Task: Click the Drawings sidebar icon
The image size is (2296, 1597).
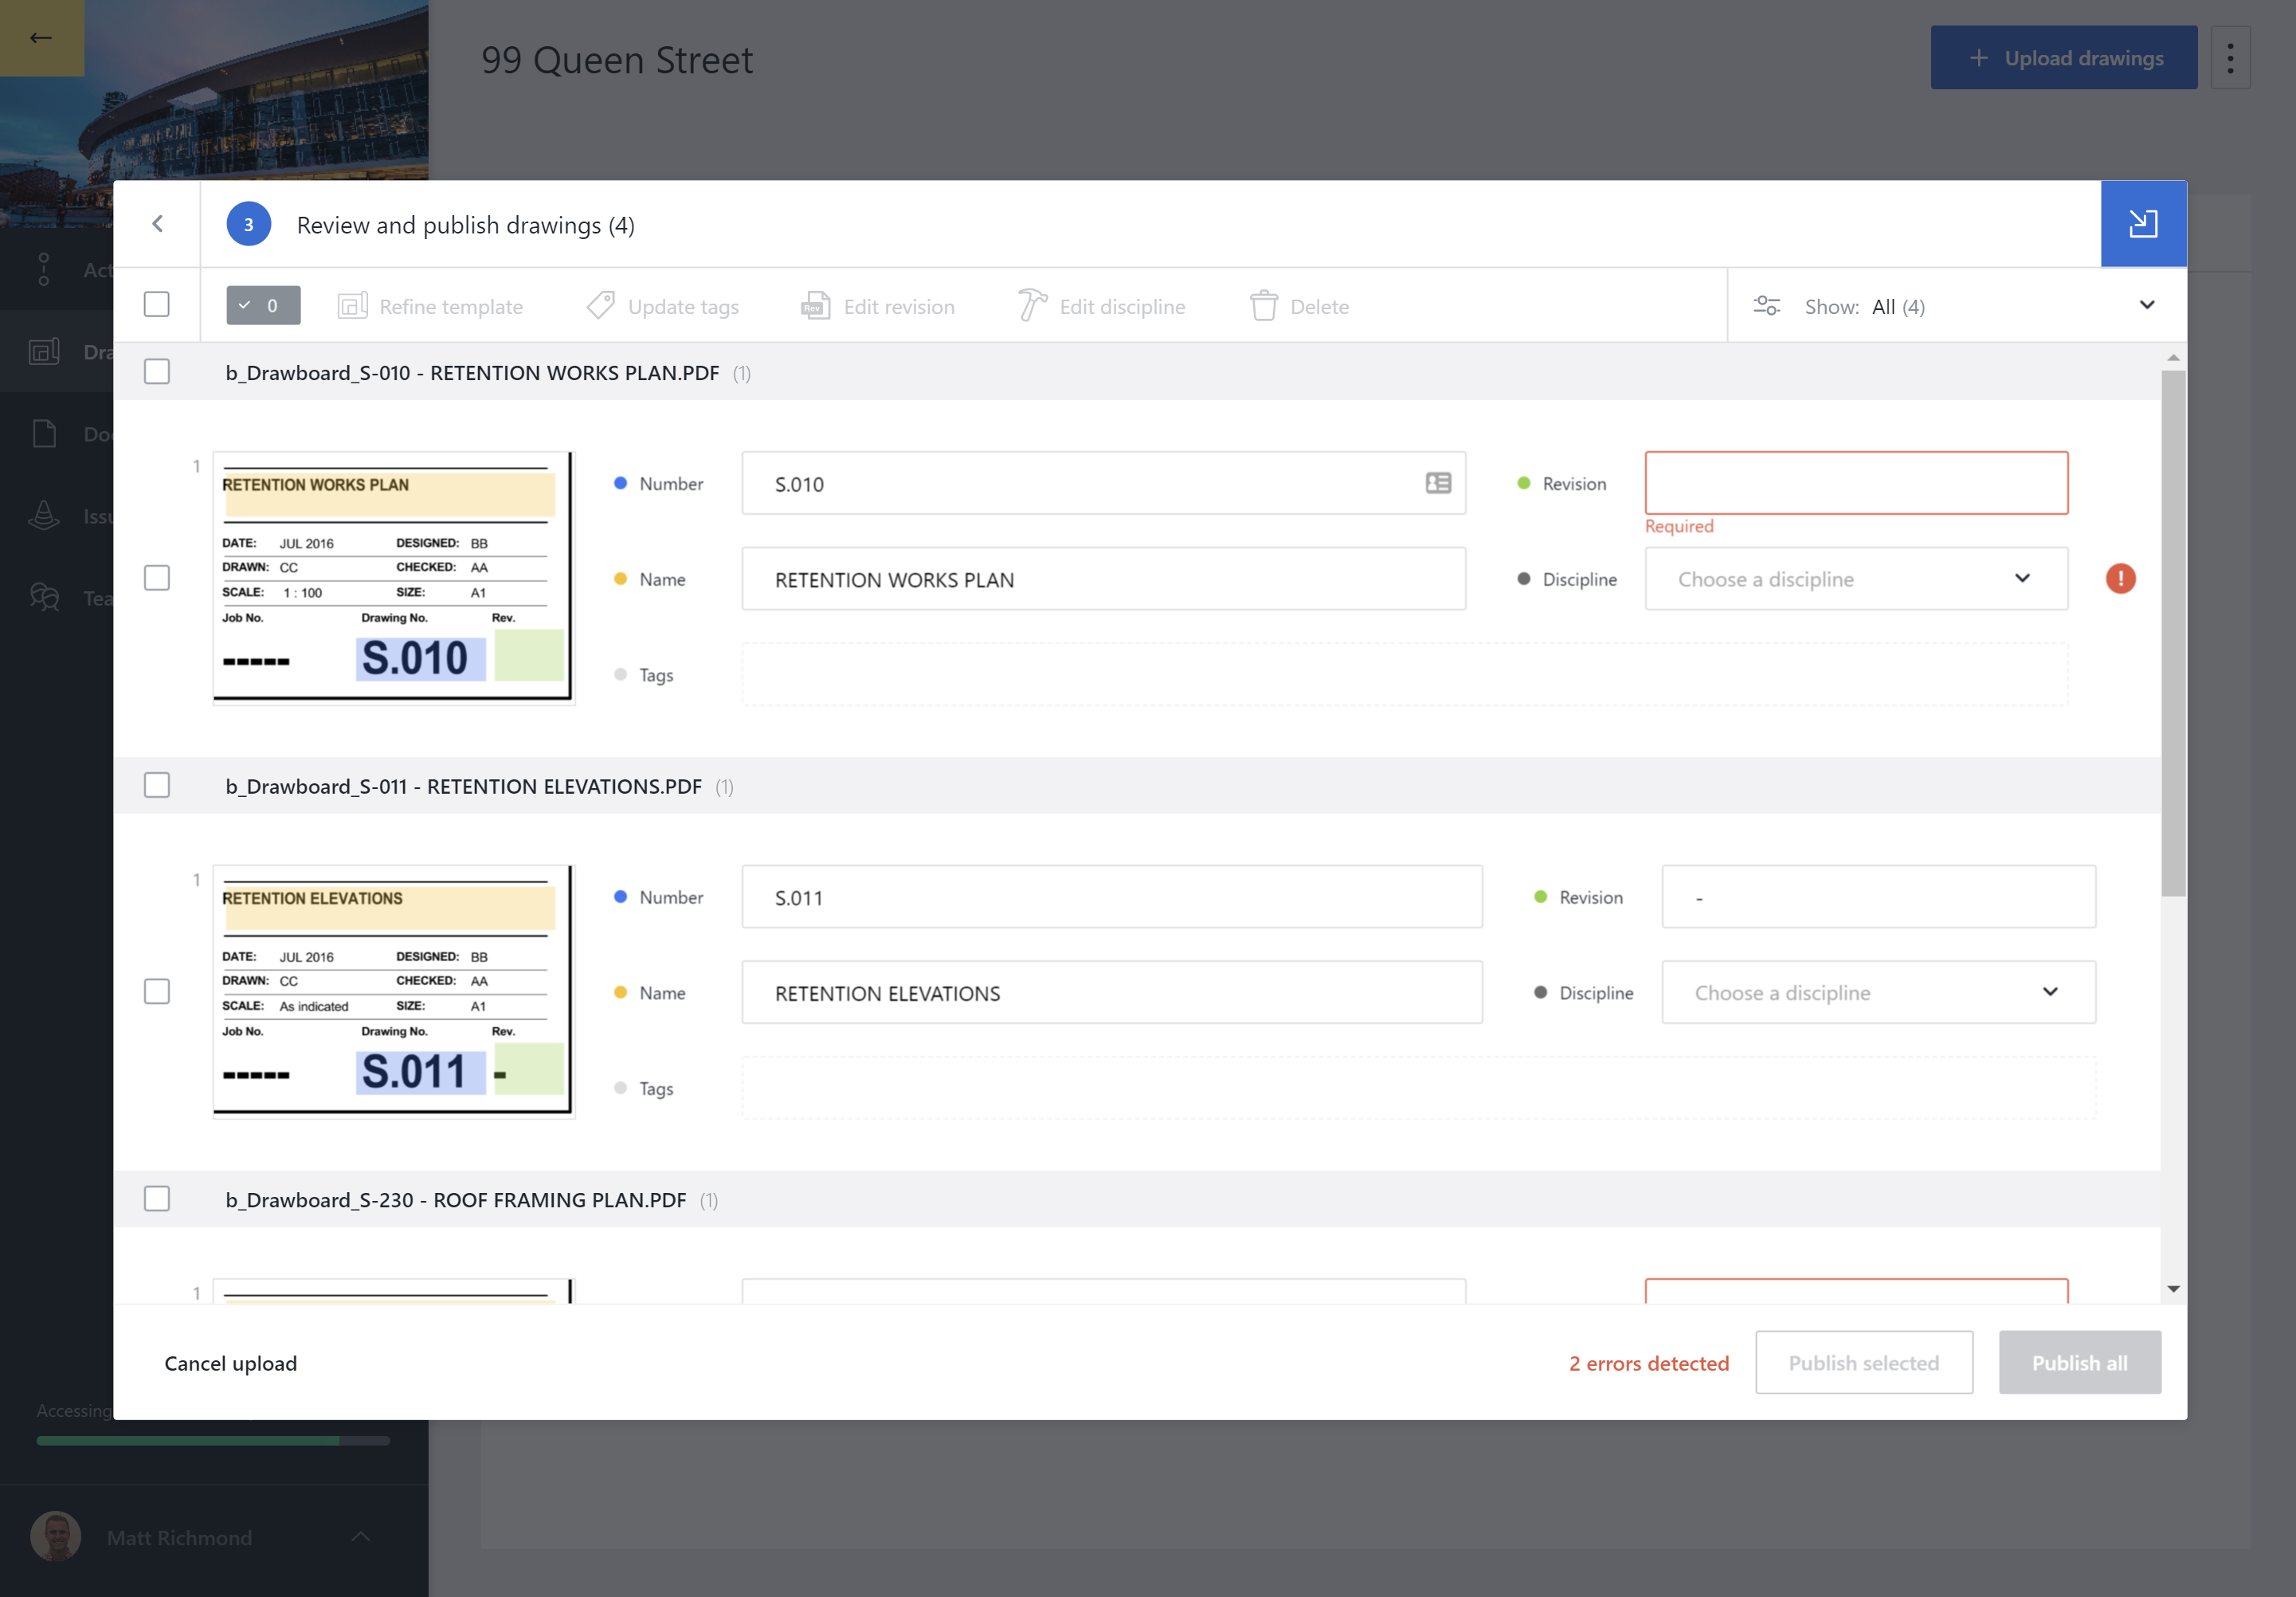Action: pos(44,351)
